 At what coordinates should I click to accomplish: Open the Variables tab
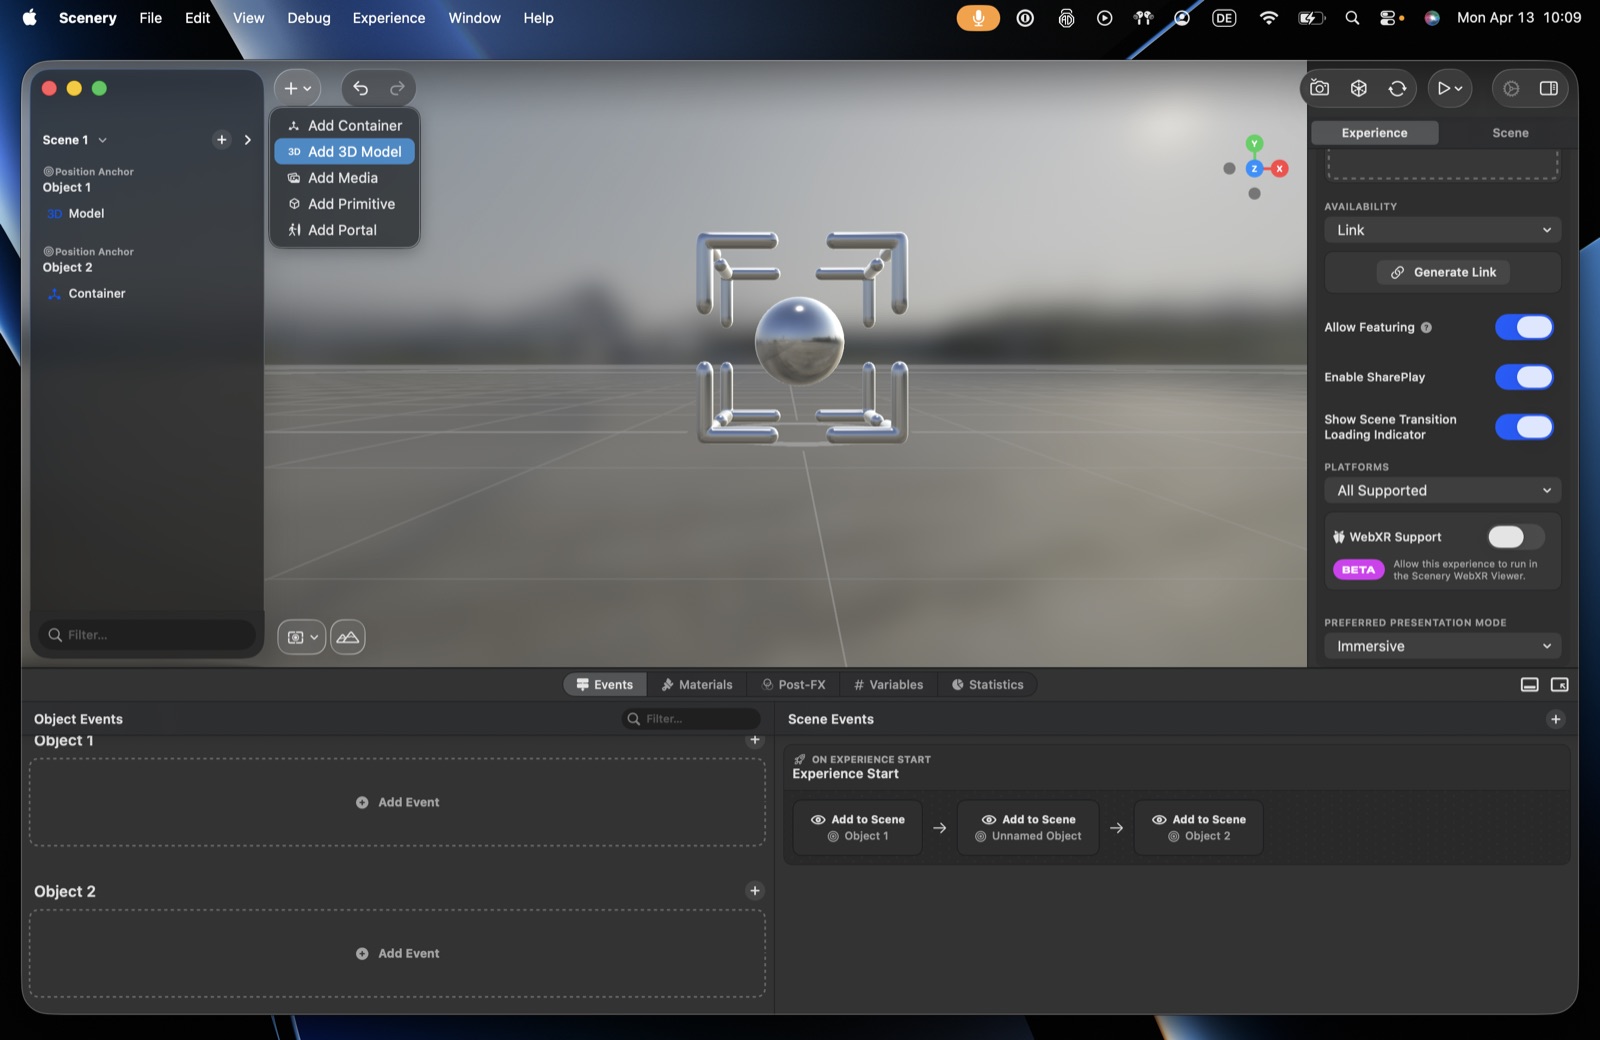click(888, 685)
